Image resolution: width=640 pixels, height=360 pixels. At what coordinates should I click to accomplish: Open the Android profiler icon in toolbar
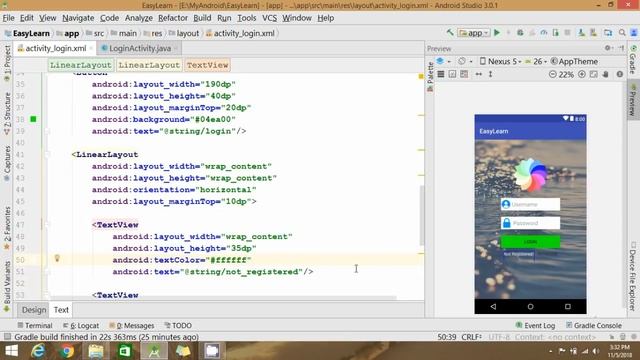[x=544, y=33]
